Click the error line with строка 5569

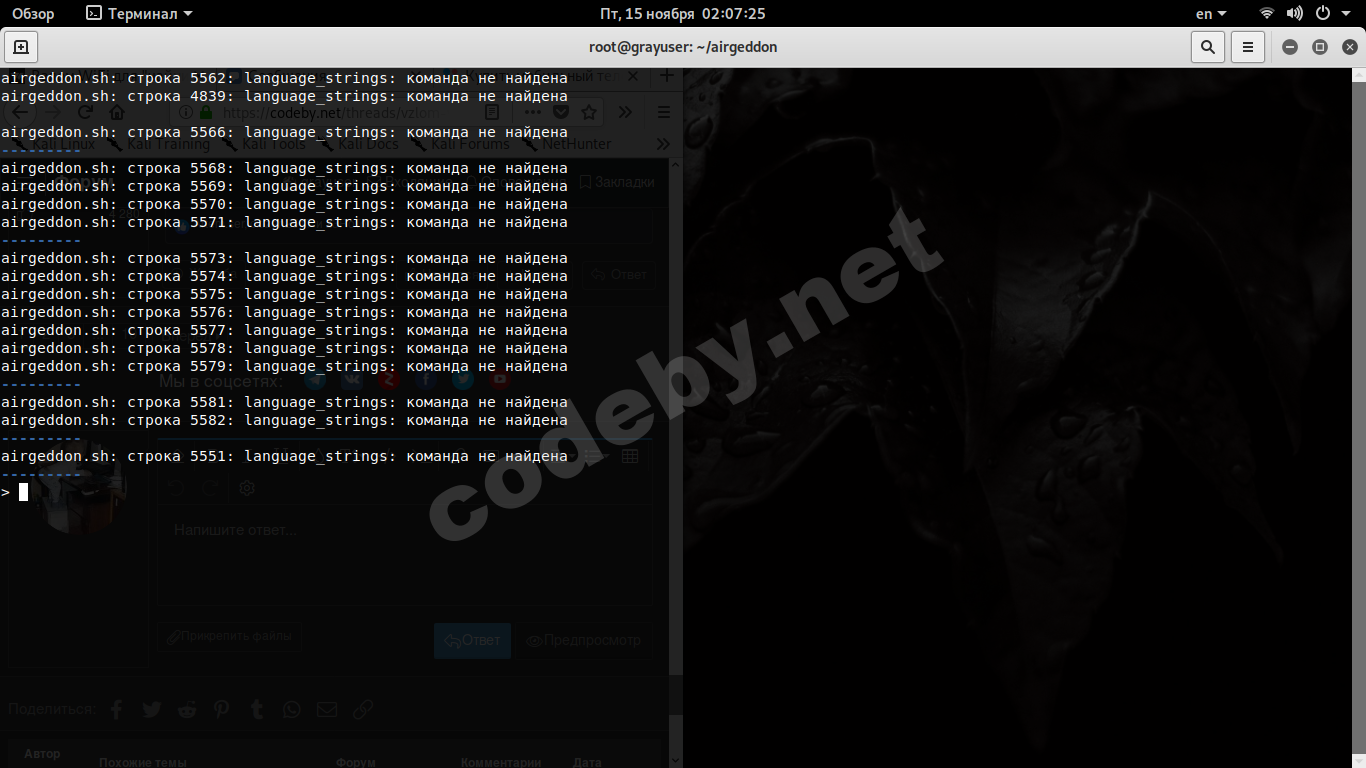coord(284,186)
